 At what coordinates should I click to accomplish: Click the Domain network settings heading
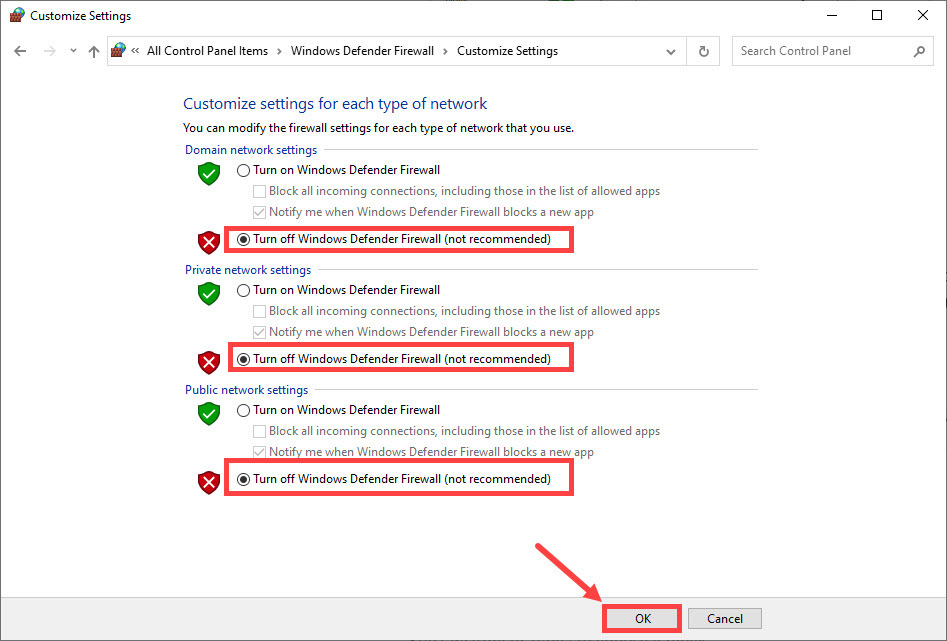coord(251,150)
